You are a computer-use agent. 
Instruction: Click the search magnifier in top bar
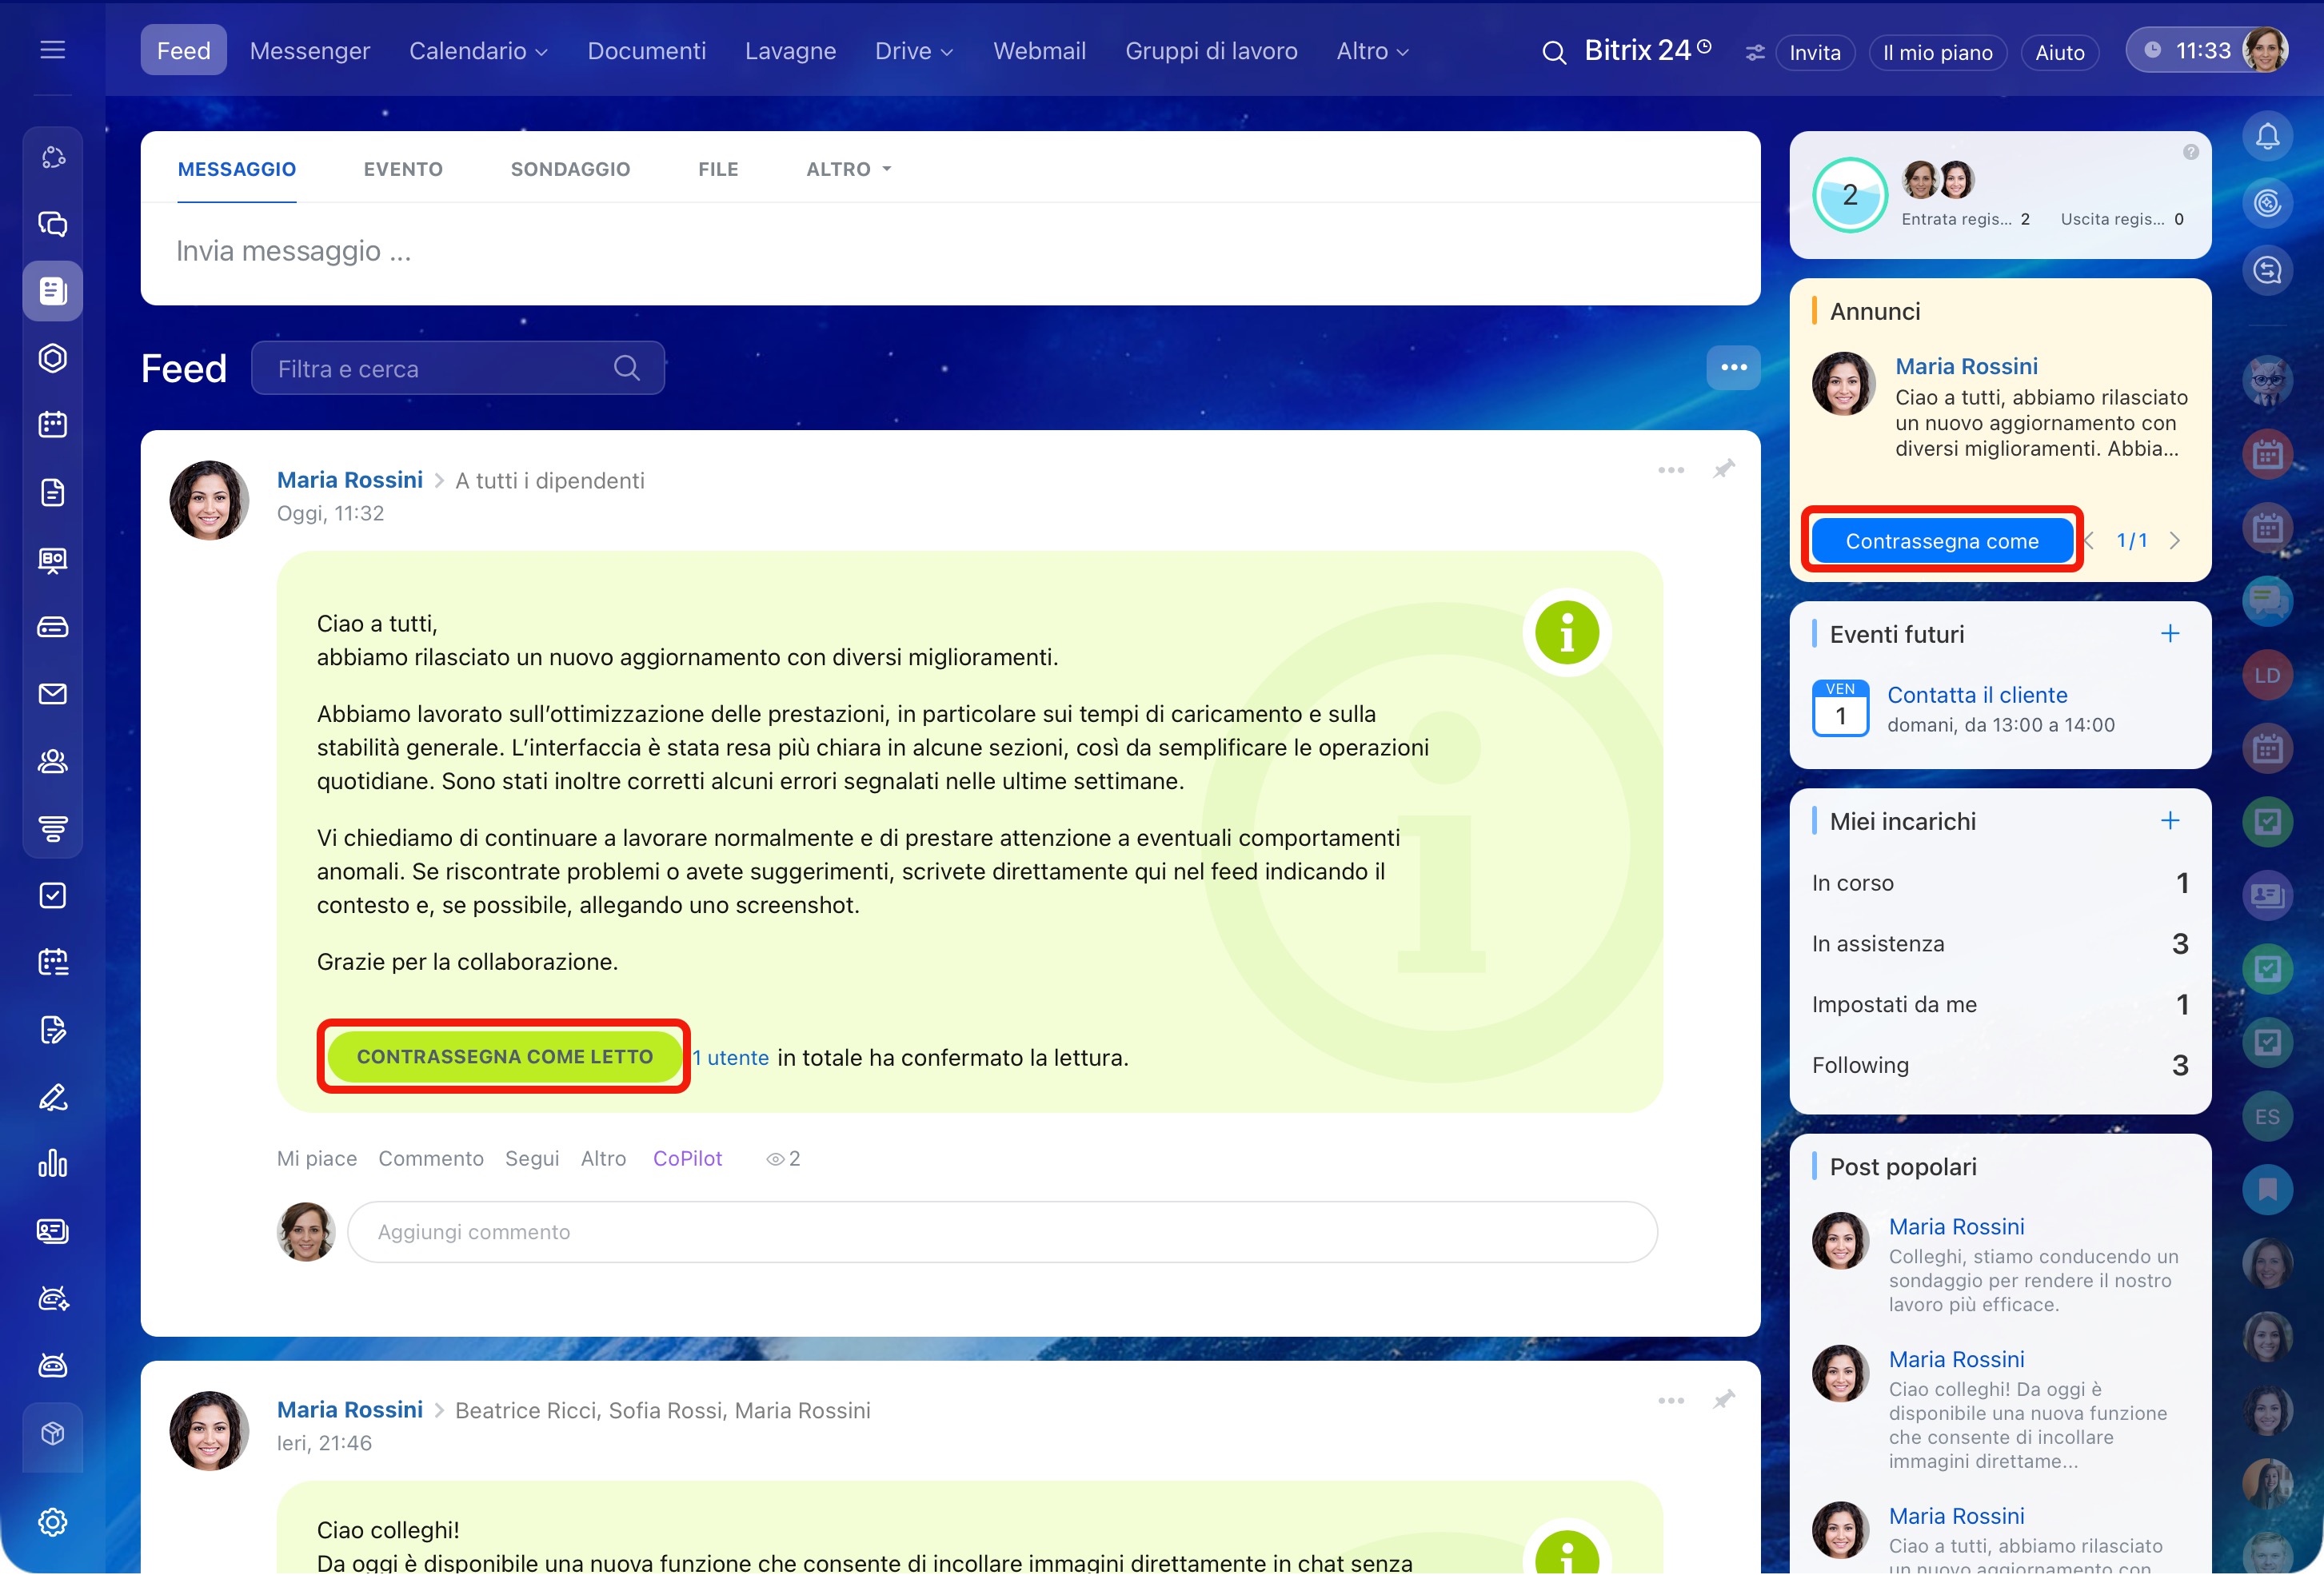click(1553, 52)
